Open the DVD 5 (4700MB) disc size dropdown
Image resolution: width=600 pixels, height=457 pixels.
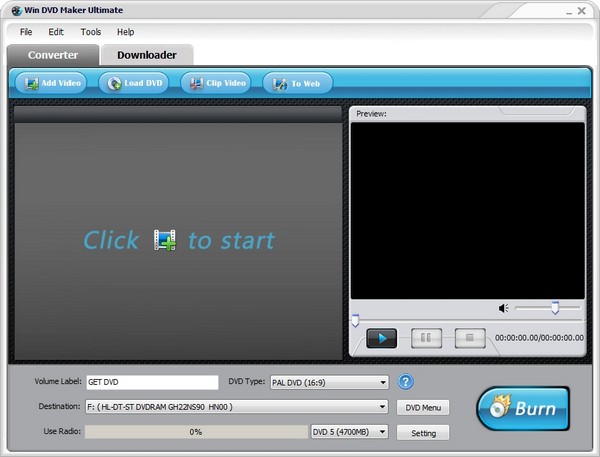click(x=349, y=432)
